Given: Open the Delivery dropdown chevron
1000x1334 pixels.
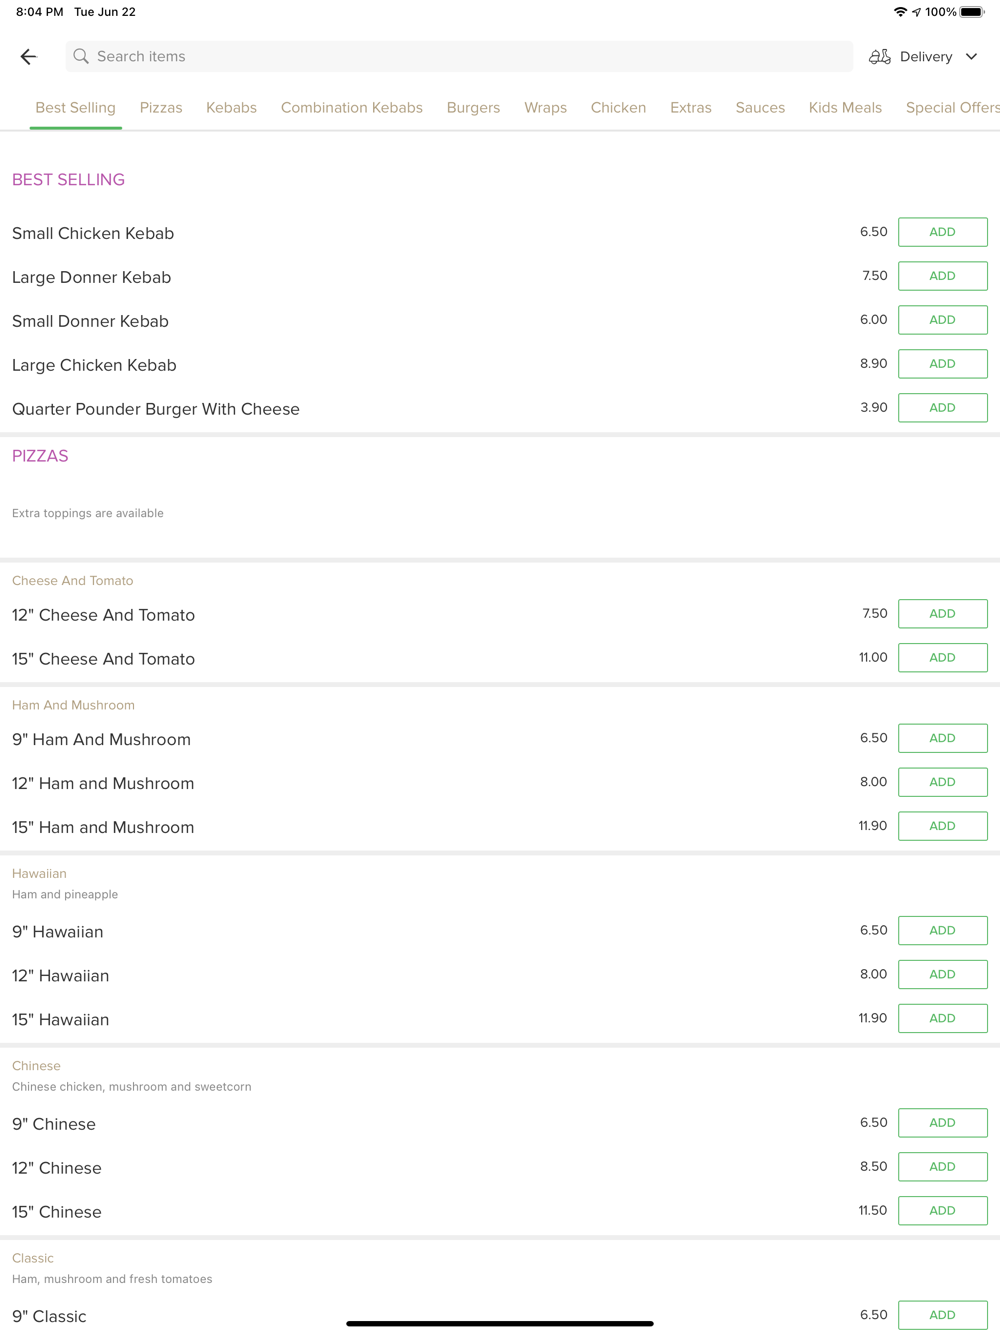Looking at the screenshot, I should click(x=971, y=57).
